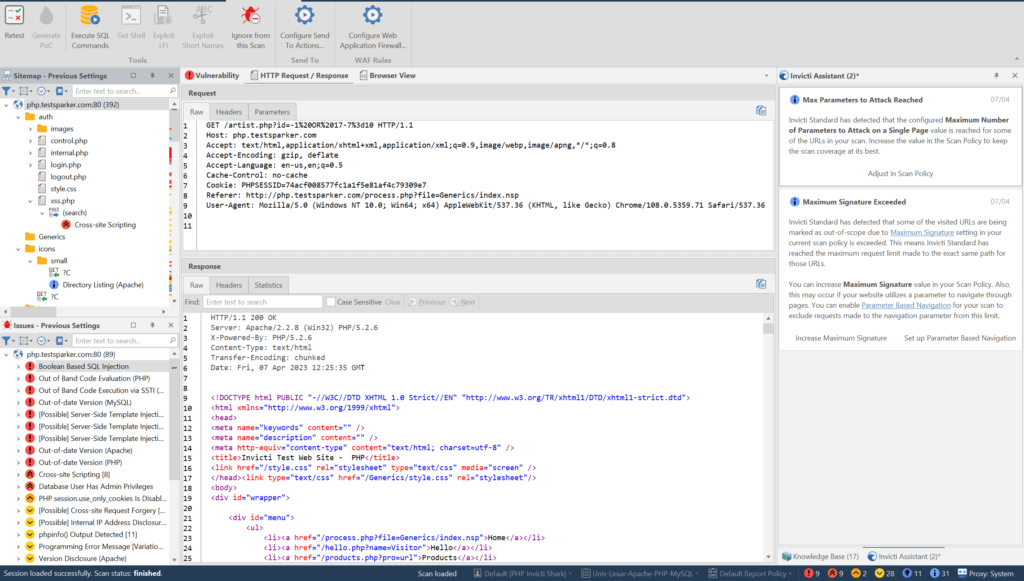Open the Request Headers tab
1024x581 pixels.
tap(229, 111)
